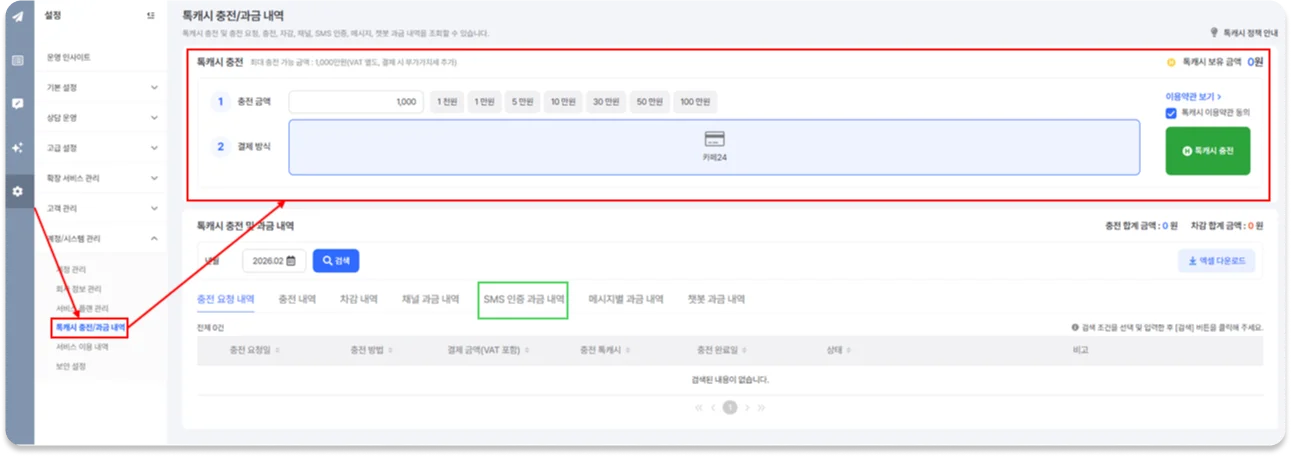Expand the 고객 관리 sidebar section

coord(101,208)
